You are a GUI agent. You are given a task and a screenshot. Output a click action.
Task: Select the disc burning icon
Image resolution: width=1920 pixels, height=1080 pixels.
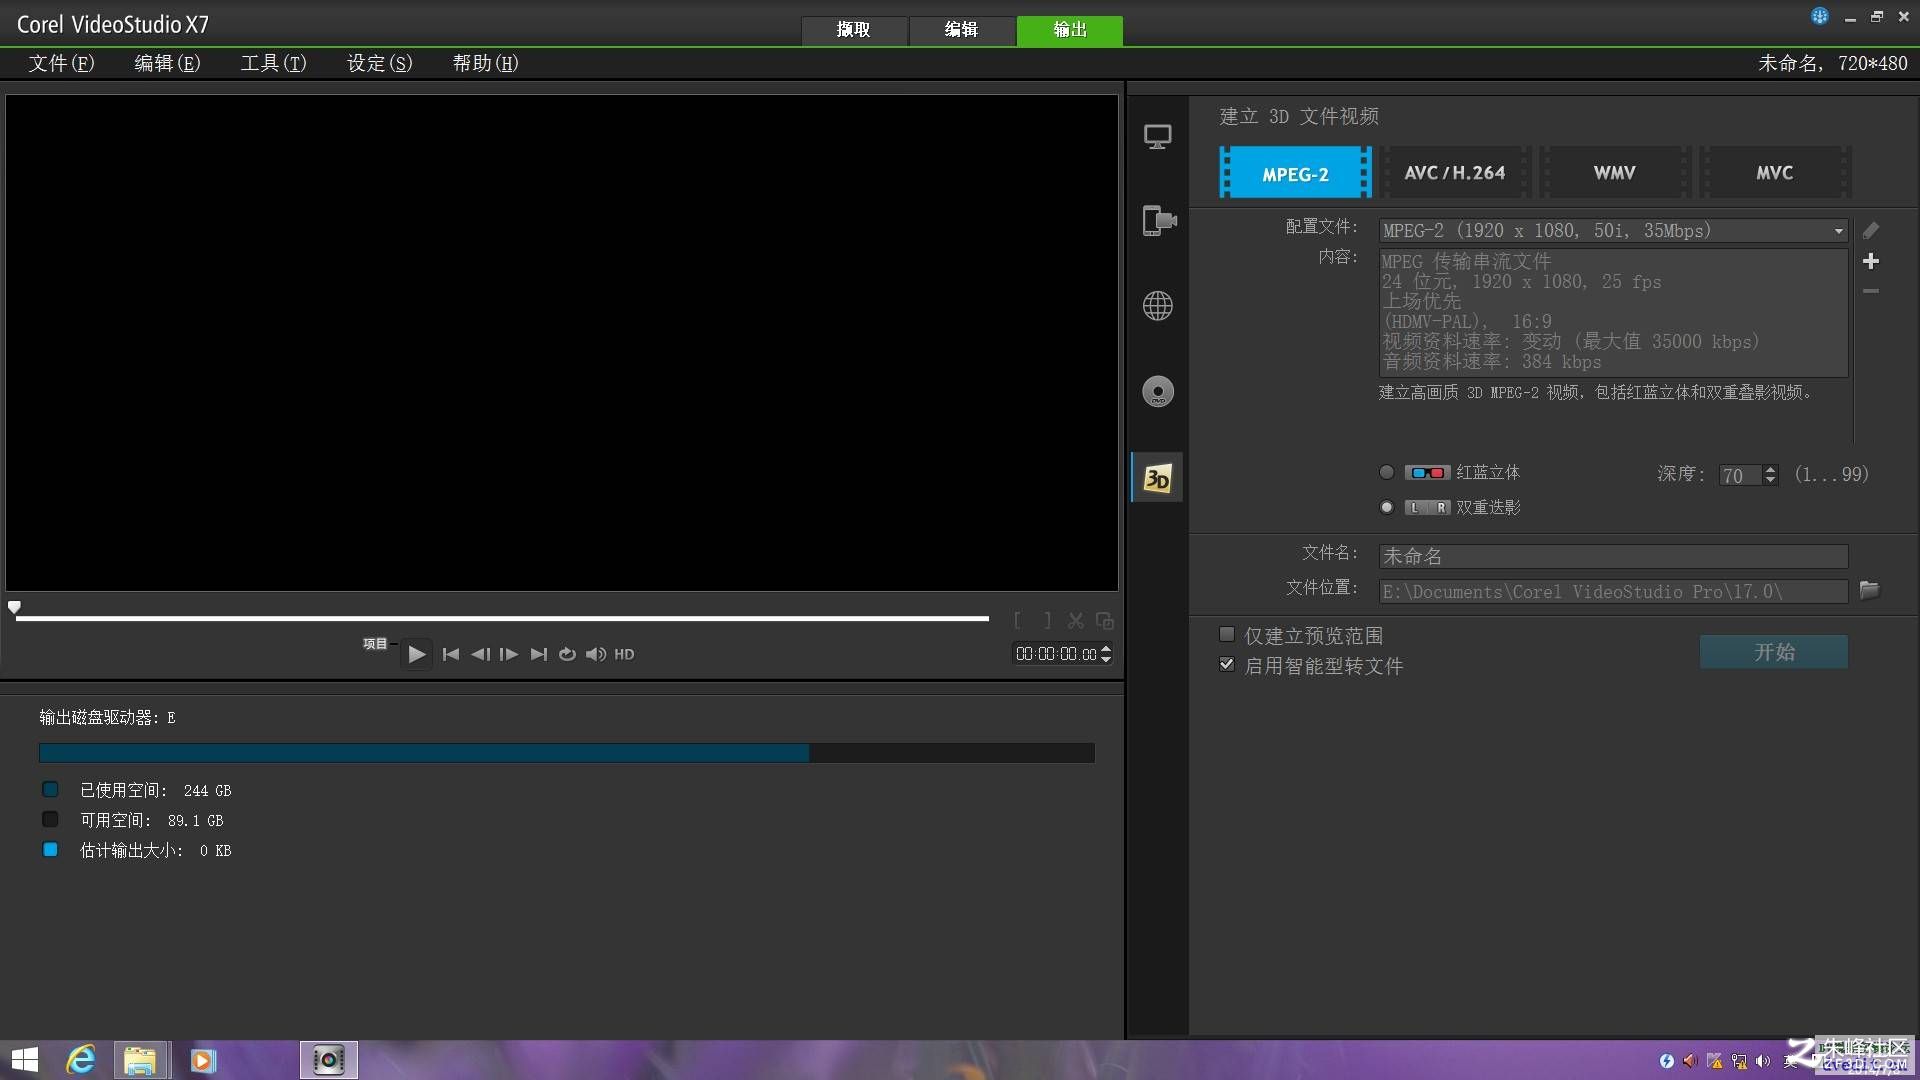tap(1157, 391)
